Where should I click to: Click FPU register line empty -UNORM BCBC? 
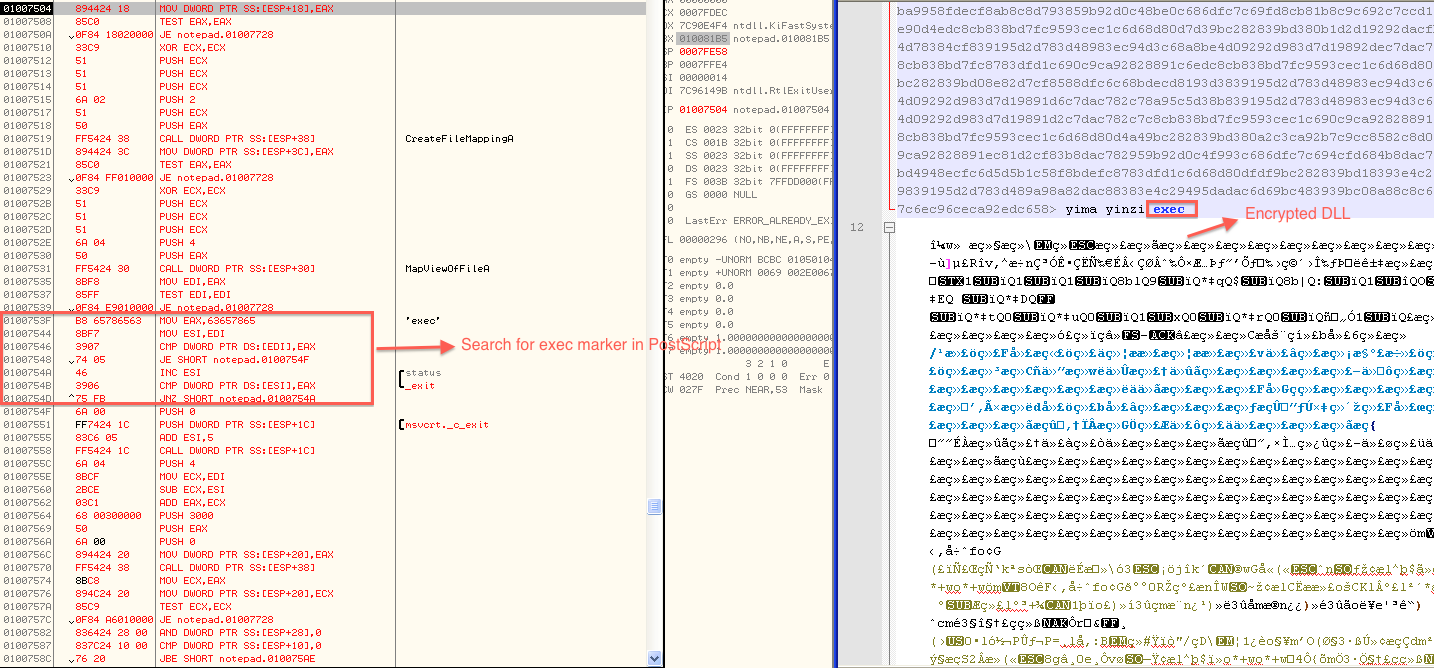coord(750,258)
